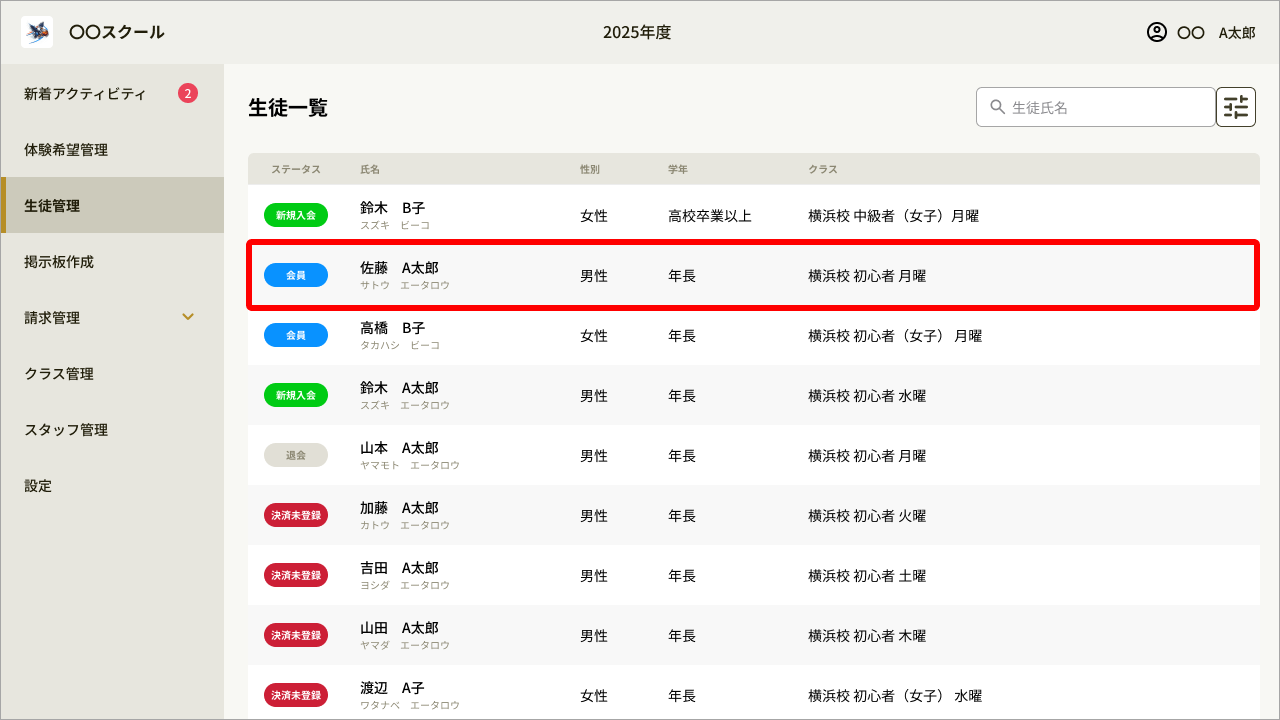Click the red notification badge showing 2
Image resolution: width=1280 pixels, height=720 pixels.
coord(188,93)
